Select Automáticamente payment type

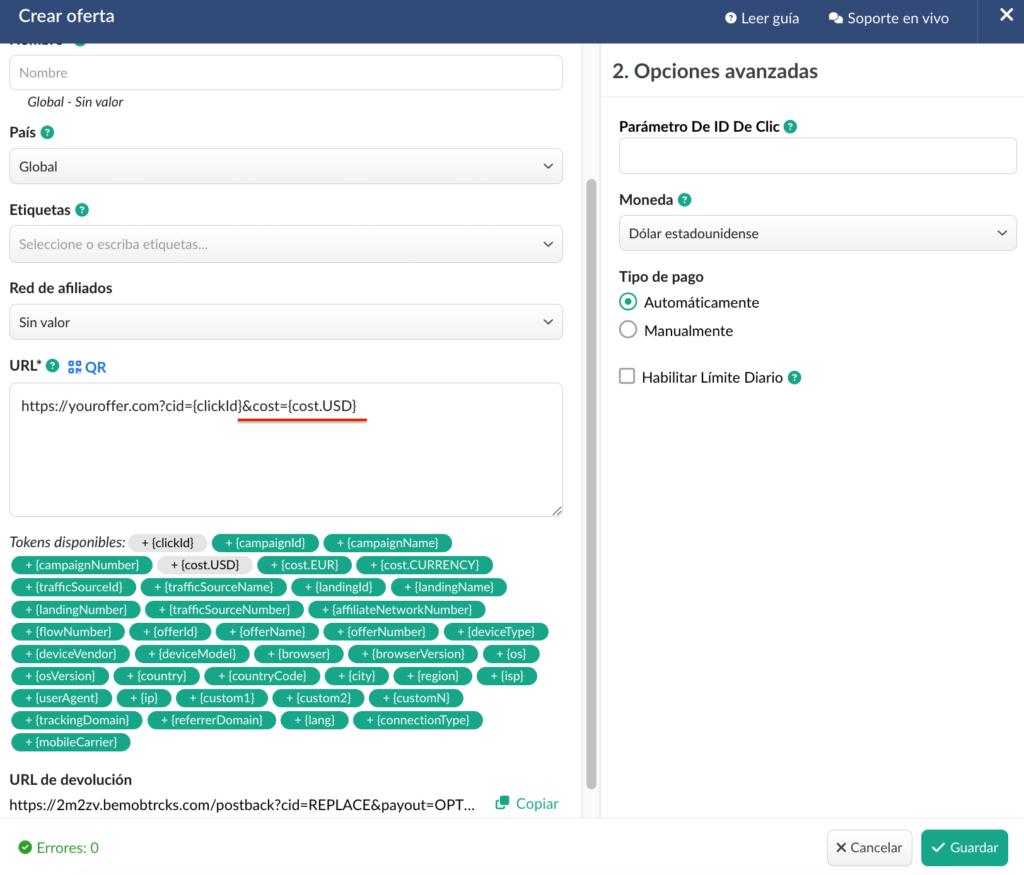click(628, 302)
